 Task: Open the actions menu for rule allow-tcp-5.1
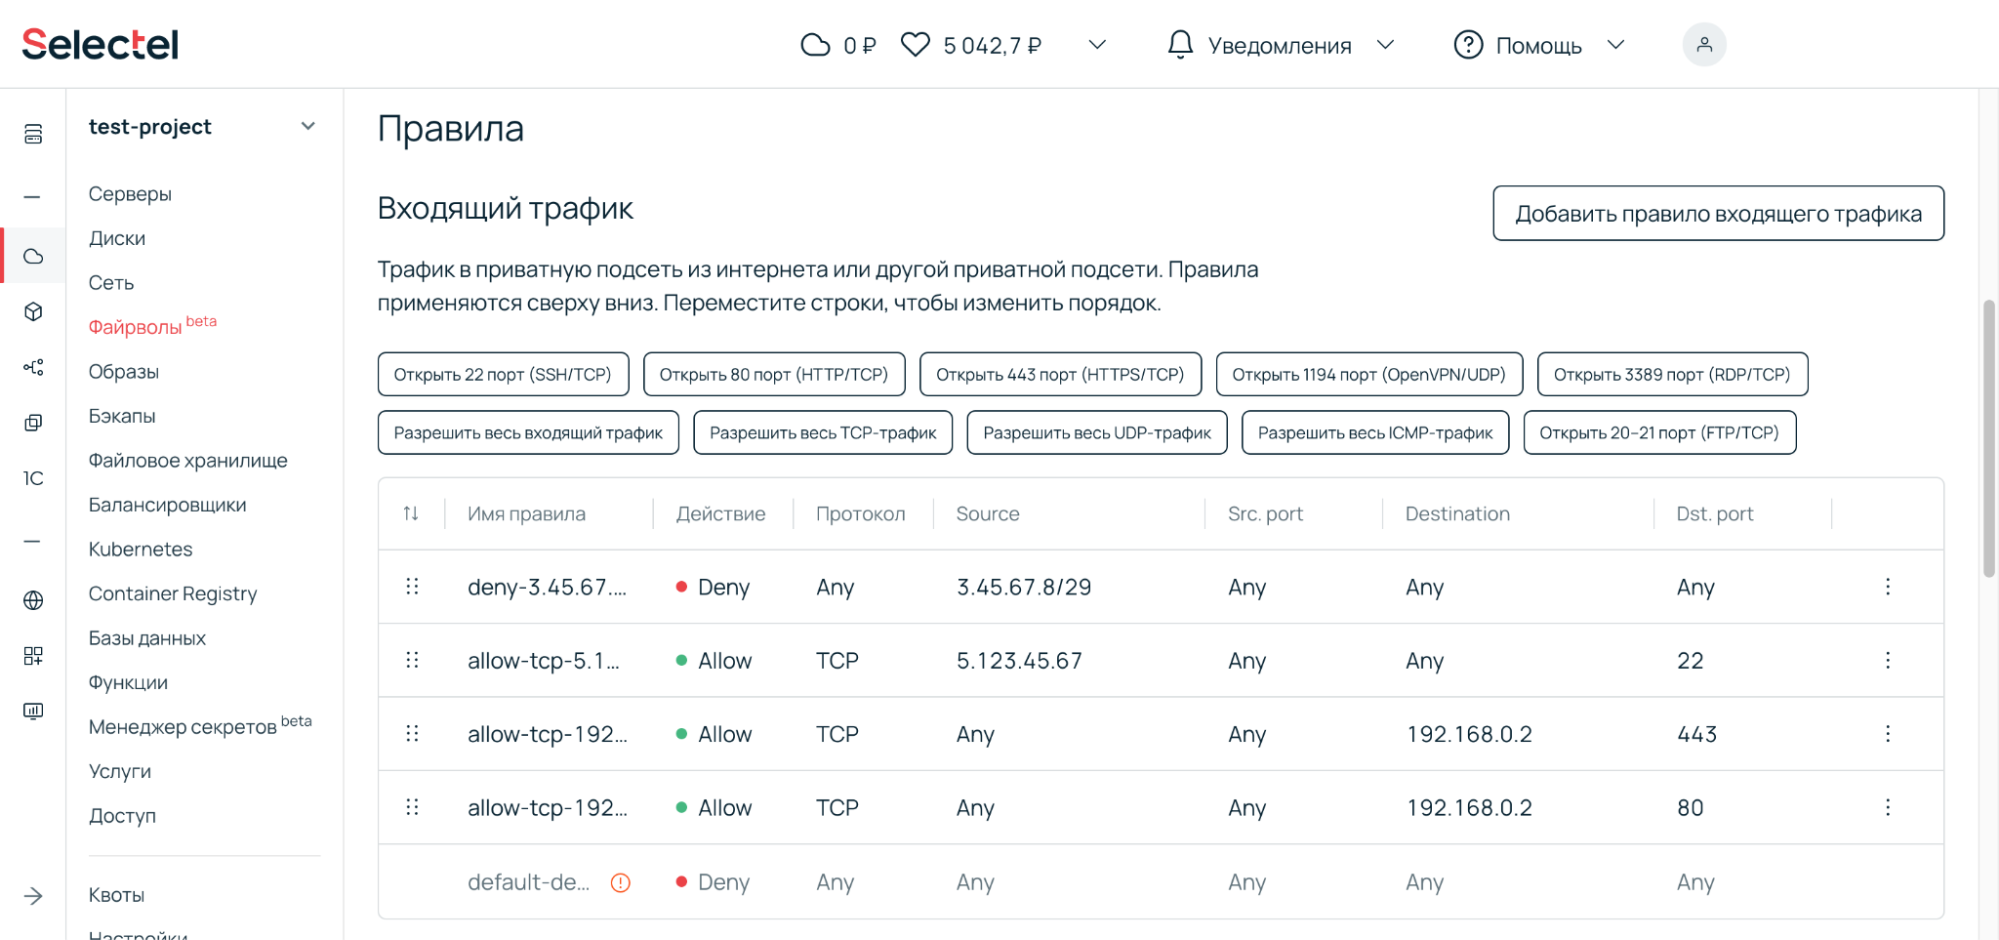[1888, 660]
